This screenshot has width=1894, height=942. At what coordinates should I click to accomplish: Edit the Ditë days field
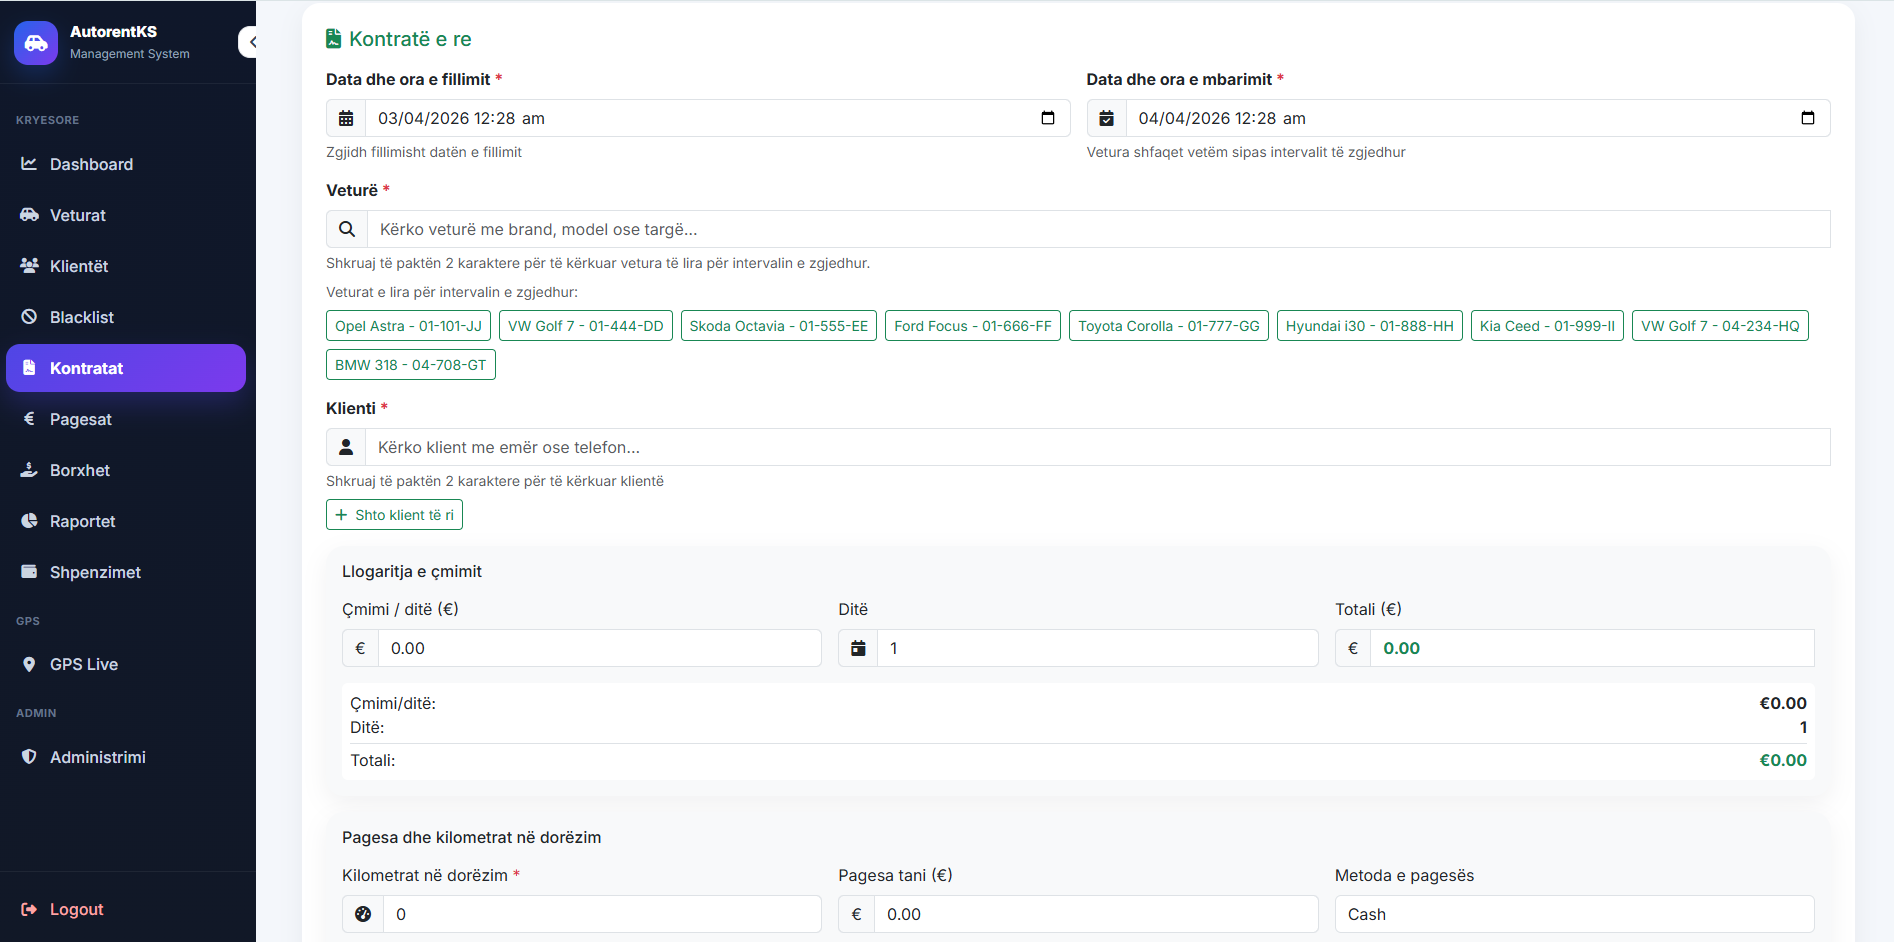[x=1098, y=648]
